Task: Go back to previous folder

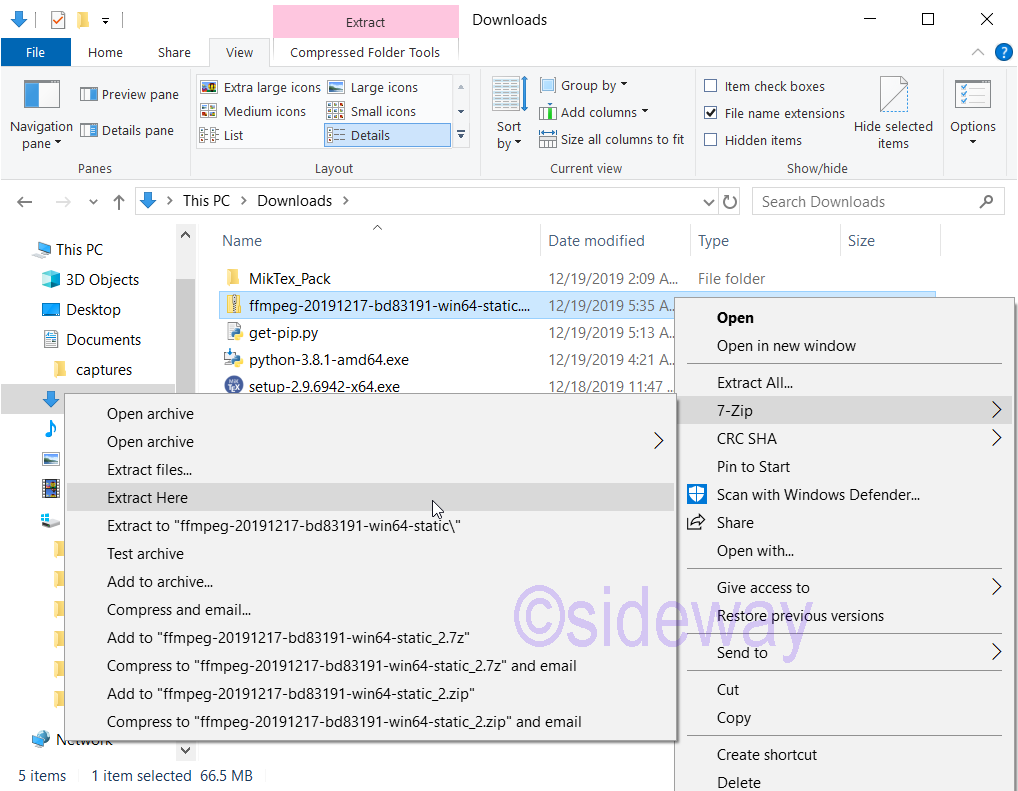Action: tap(25, 202)
